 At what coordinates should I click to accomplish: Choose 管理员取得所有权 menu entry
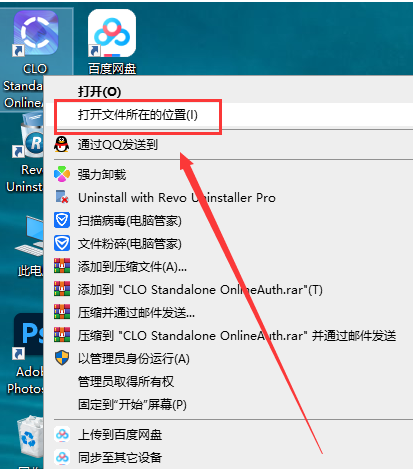coord(126,381)
